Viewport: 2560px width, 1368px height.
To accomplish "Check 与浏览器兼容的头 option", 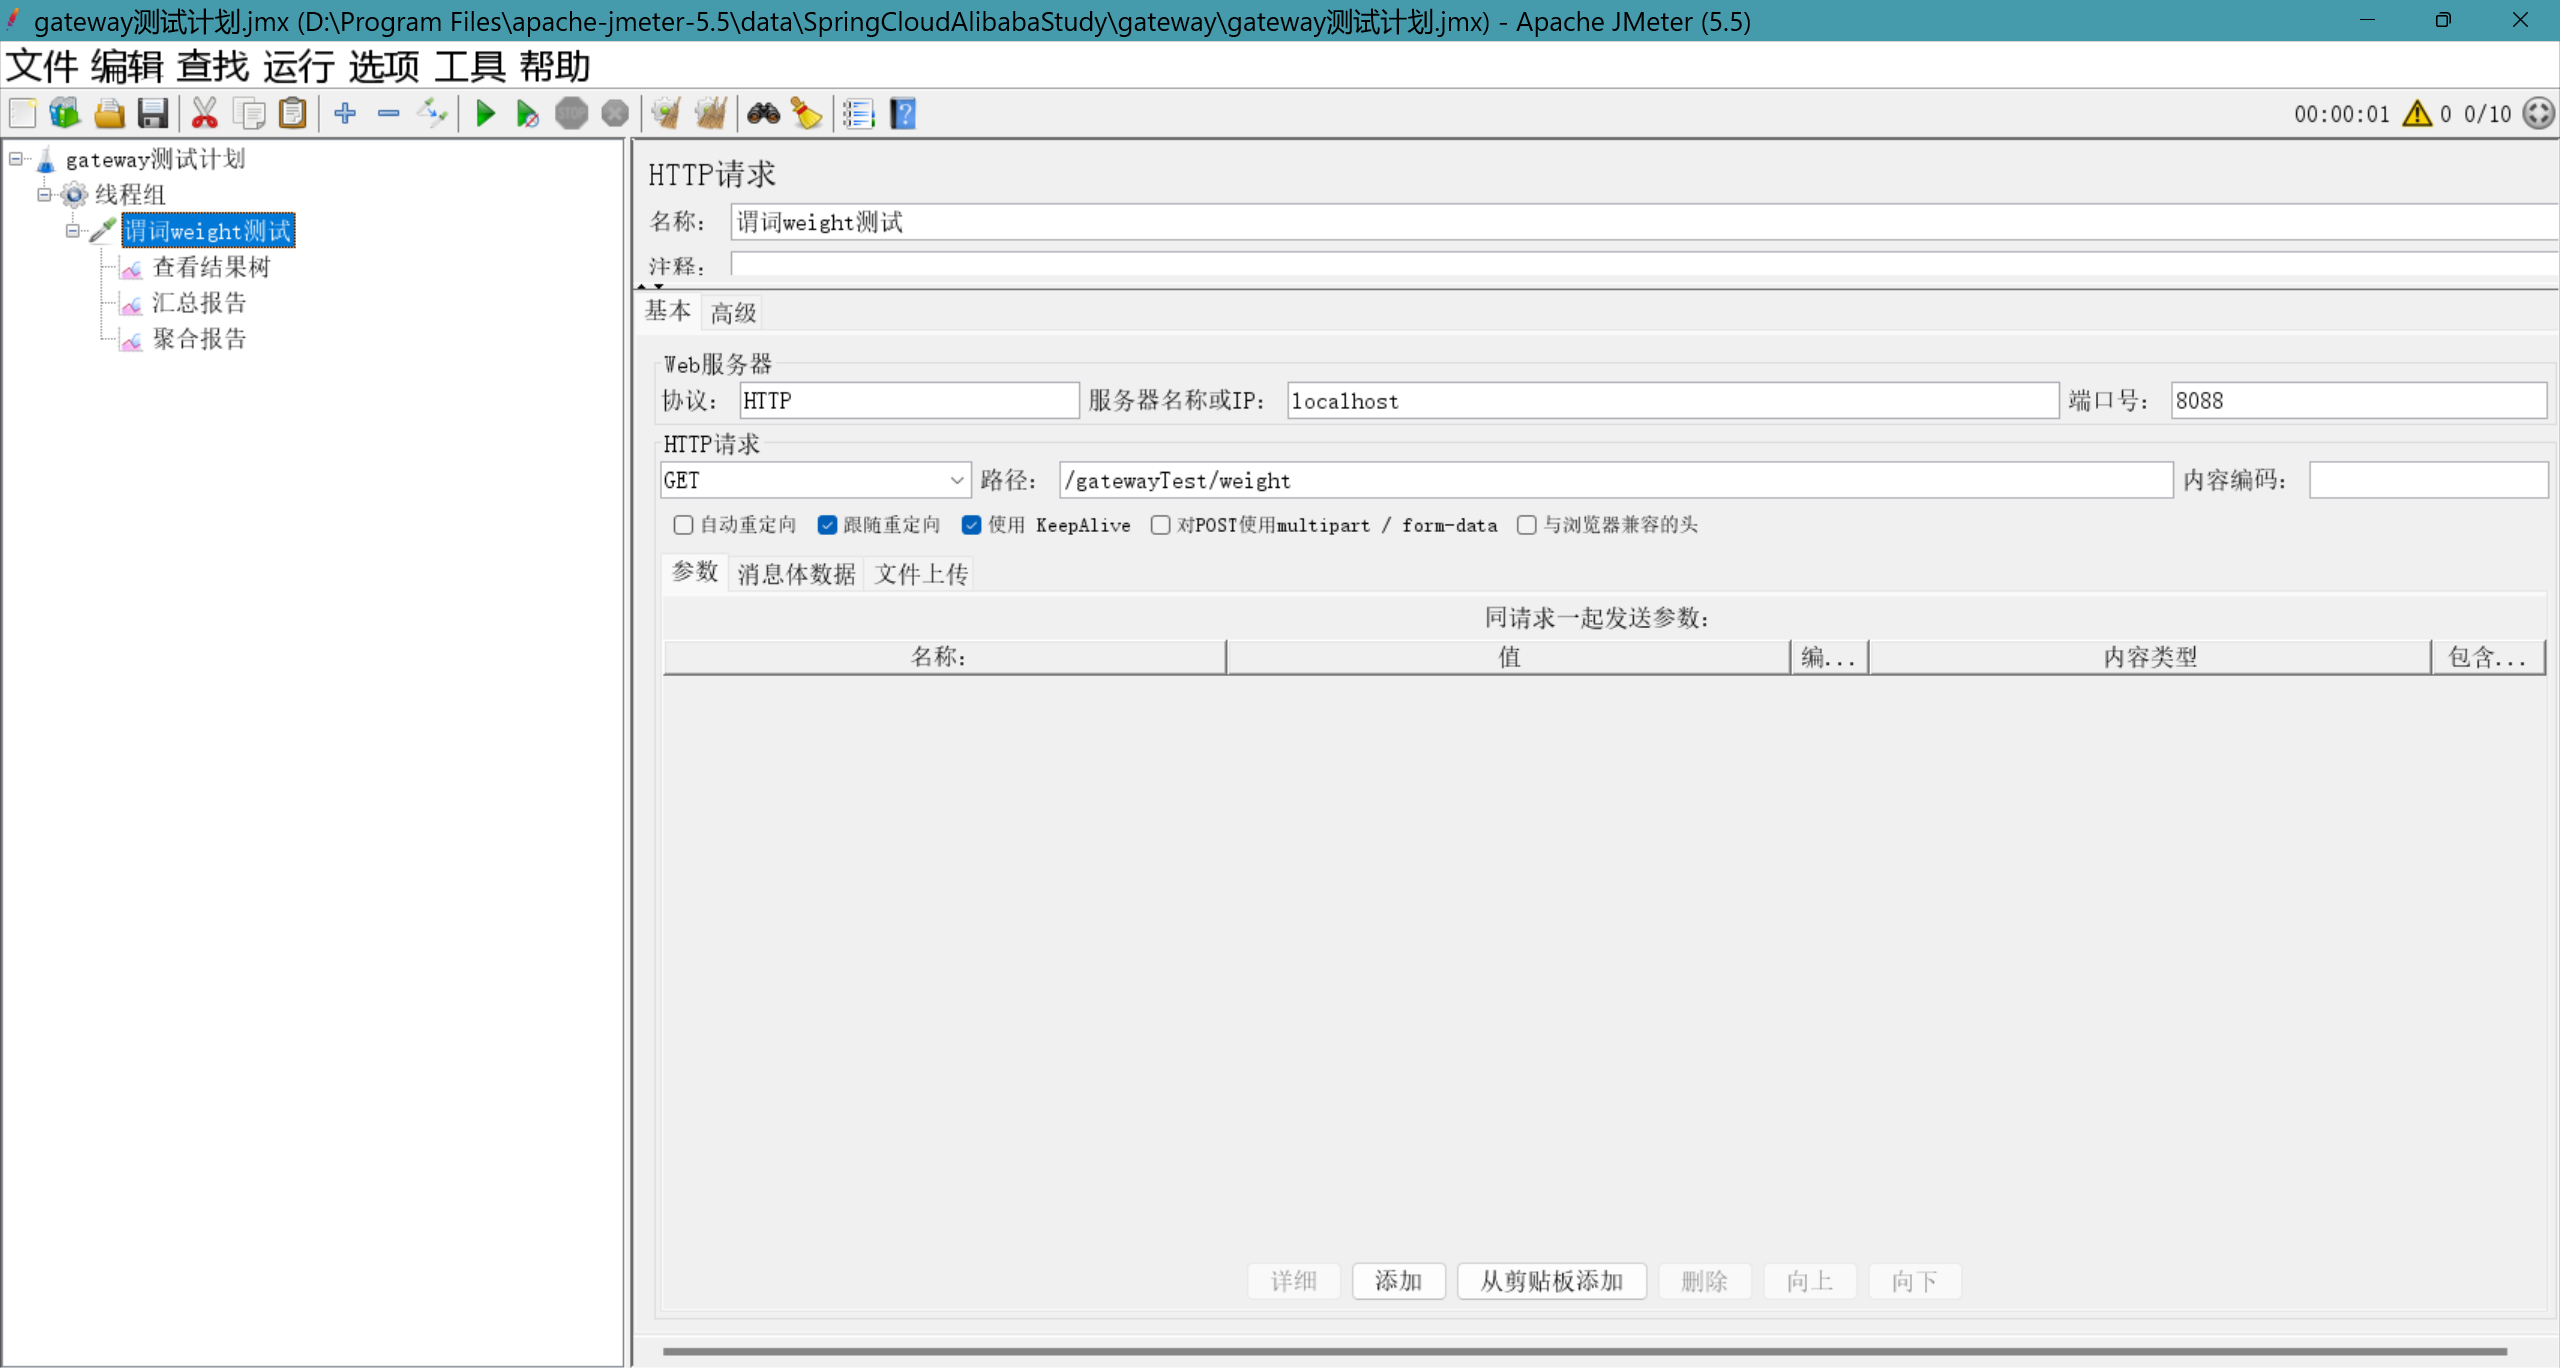I will click(x=1526, y=525).
